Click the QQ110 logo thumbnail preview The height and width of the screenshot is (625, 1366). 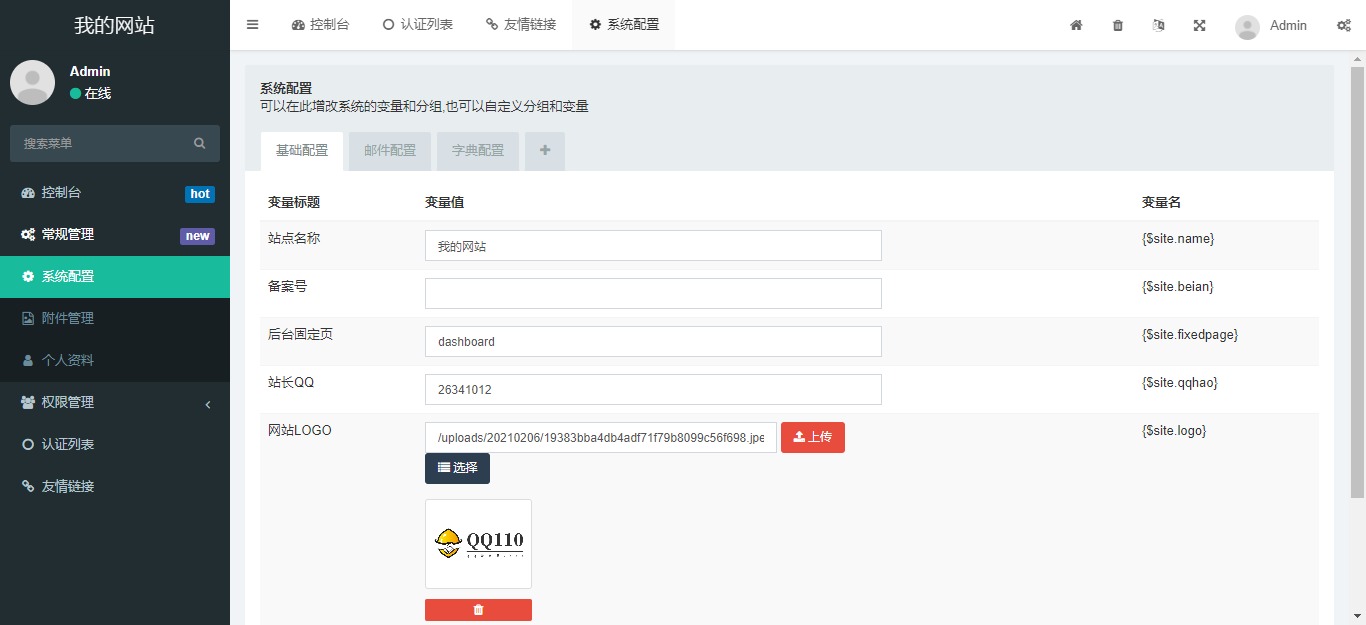click(x=478, y=544)
